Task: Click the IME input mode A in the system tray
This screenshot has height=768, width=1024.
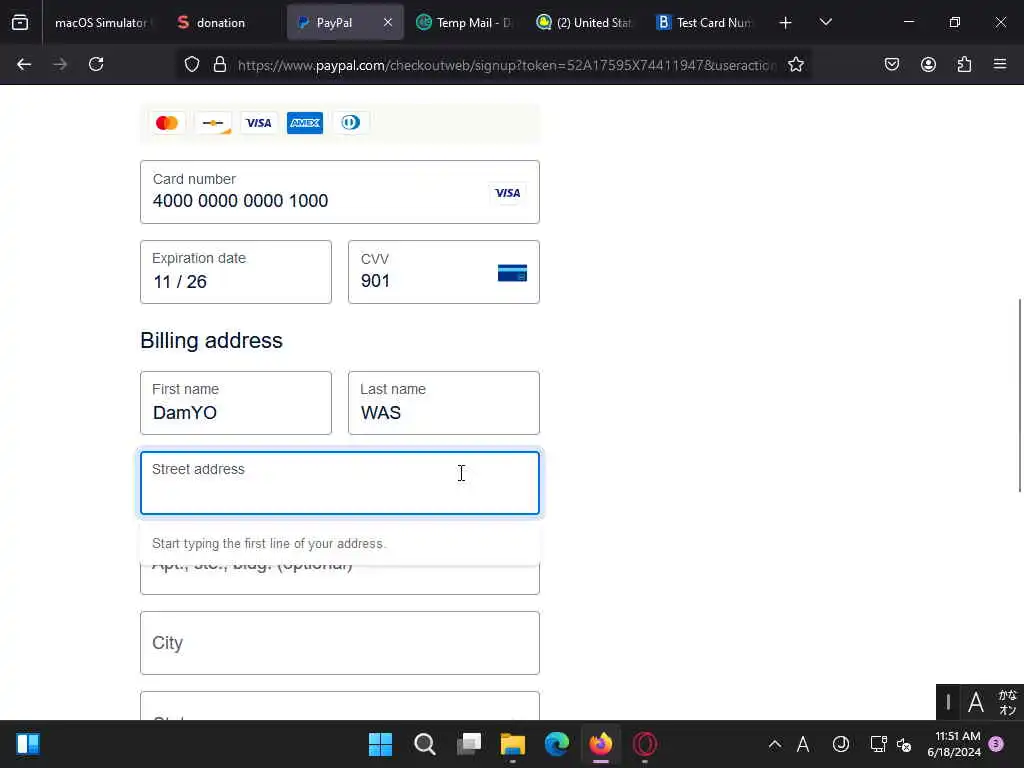Action: 803,744
